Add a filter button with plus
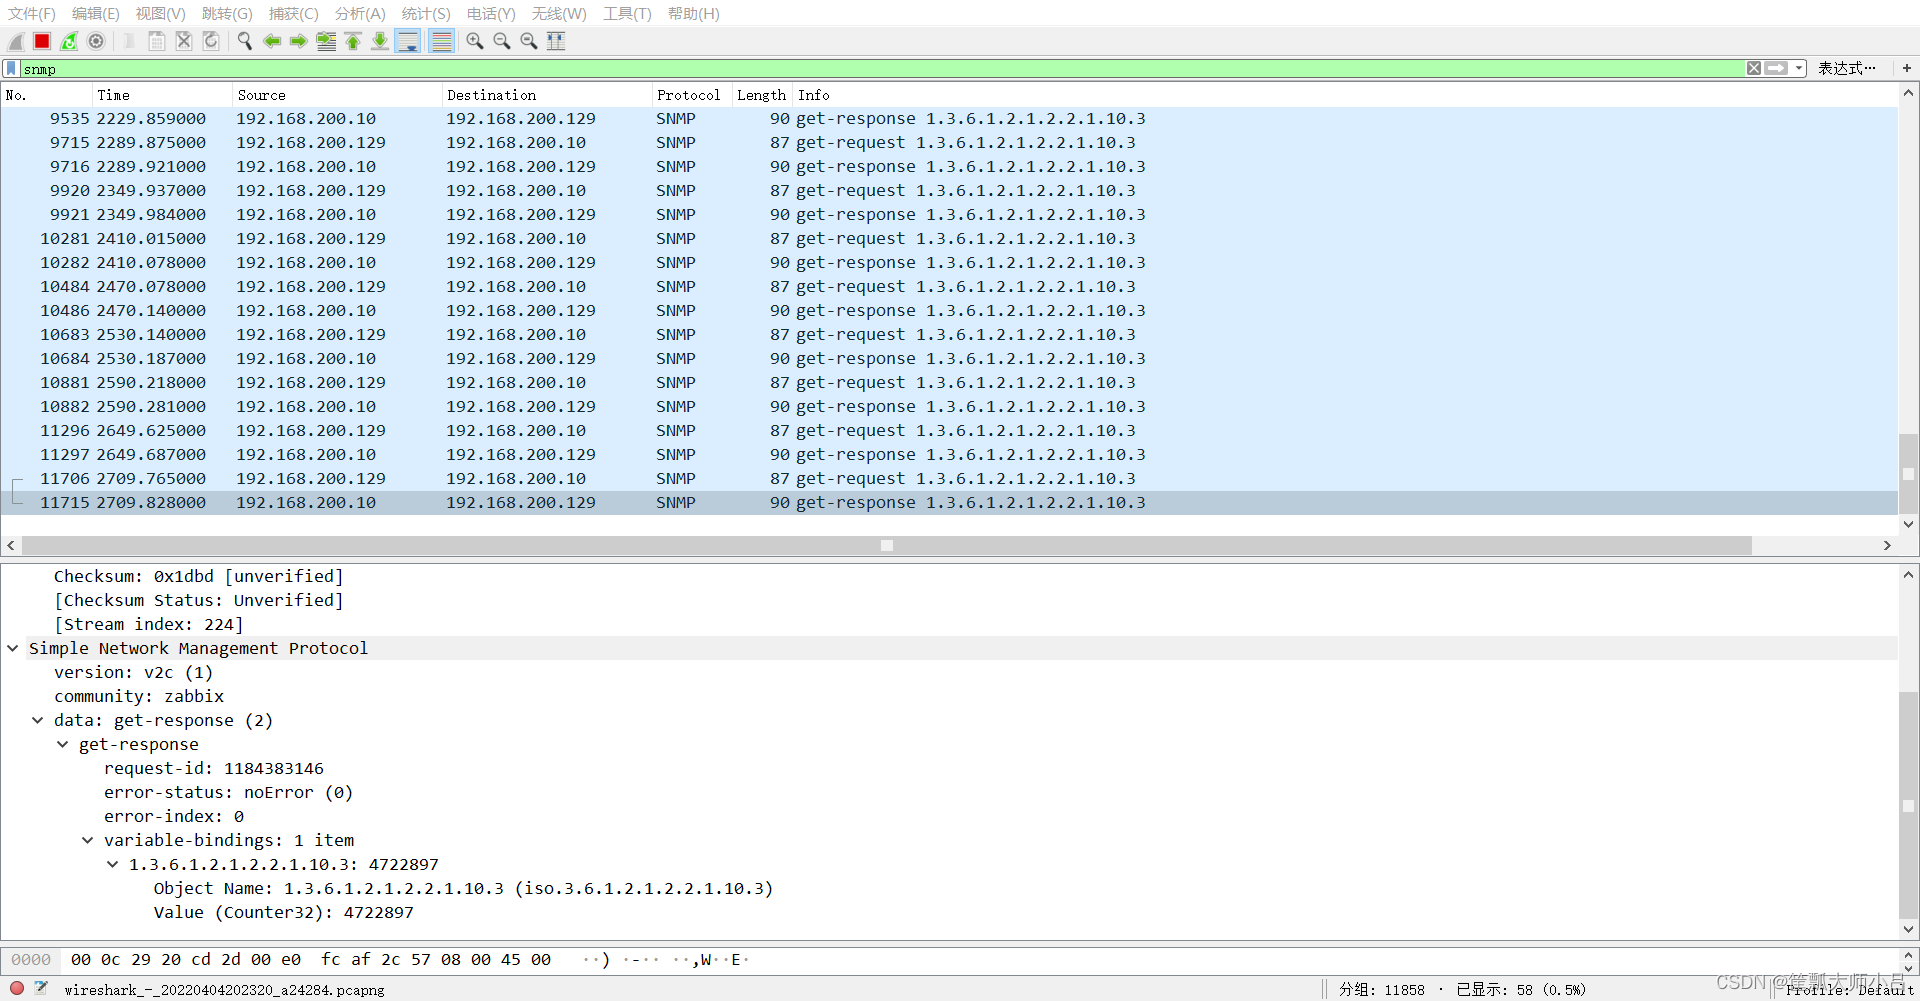 click(x=1907, y=68)
